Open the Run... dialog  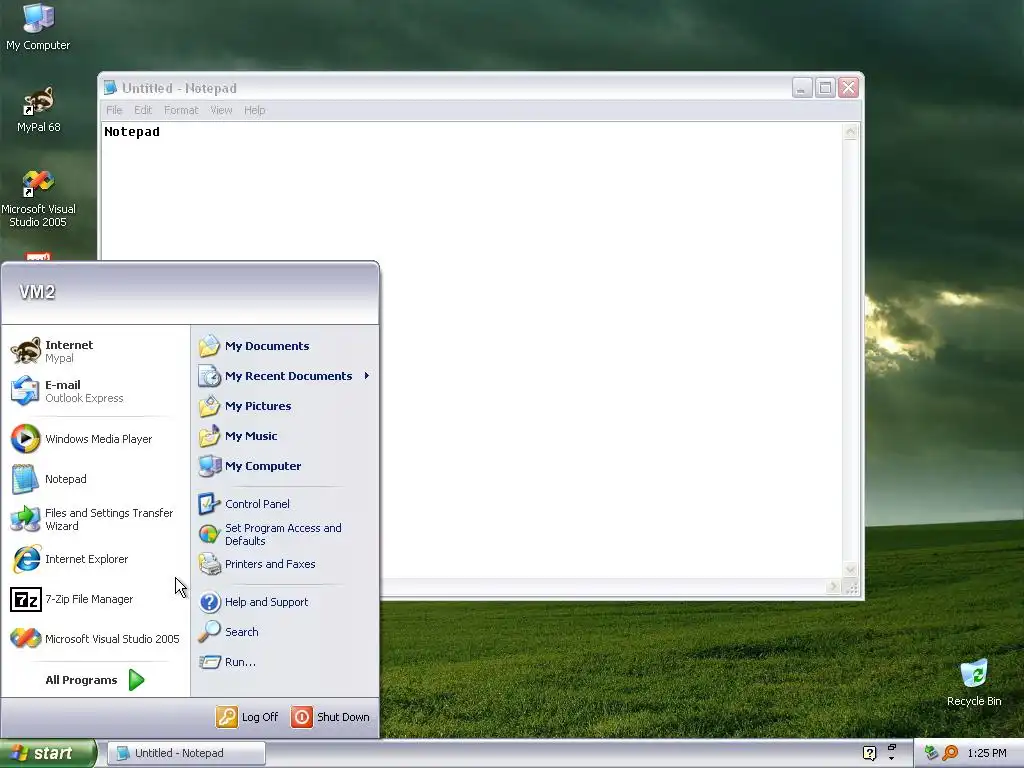[x=284, y=662]
